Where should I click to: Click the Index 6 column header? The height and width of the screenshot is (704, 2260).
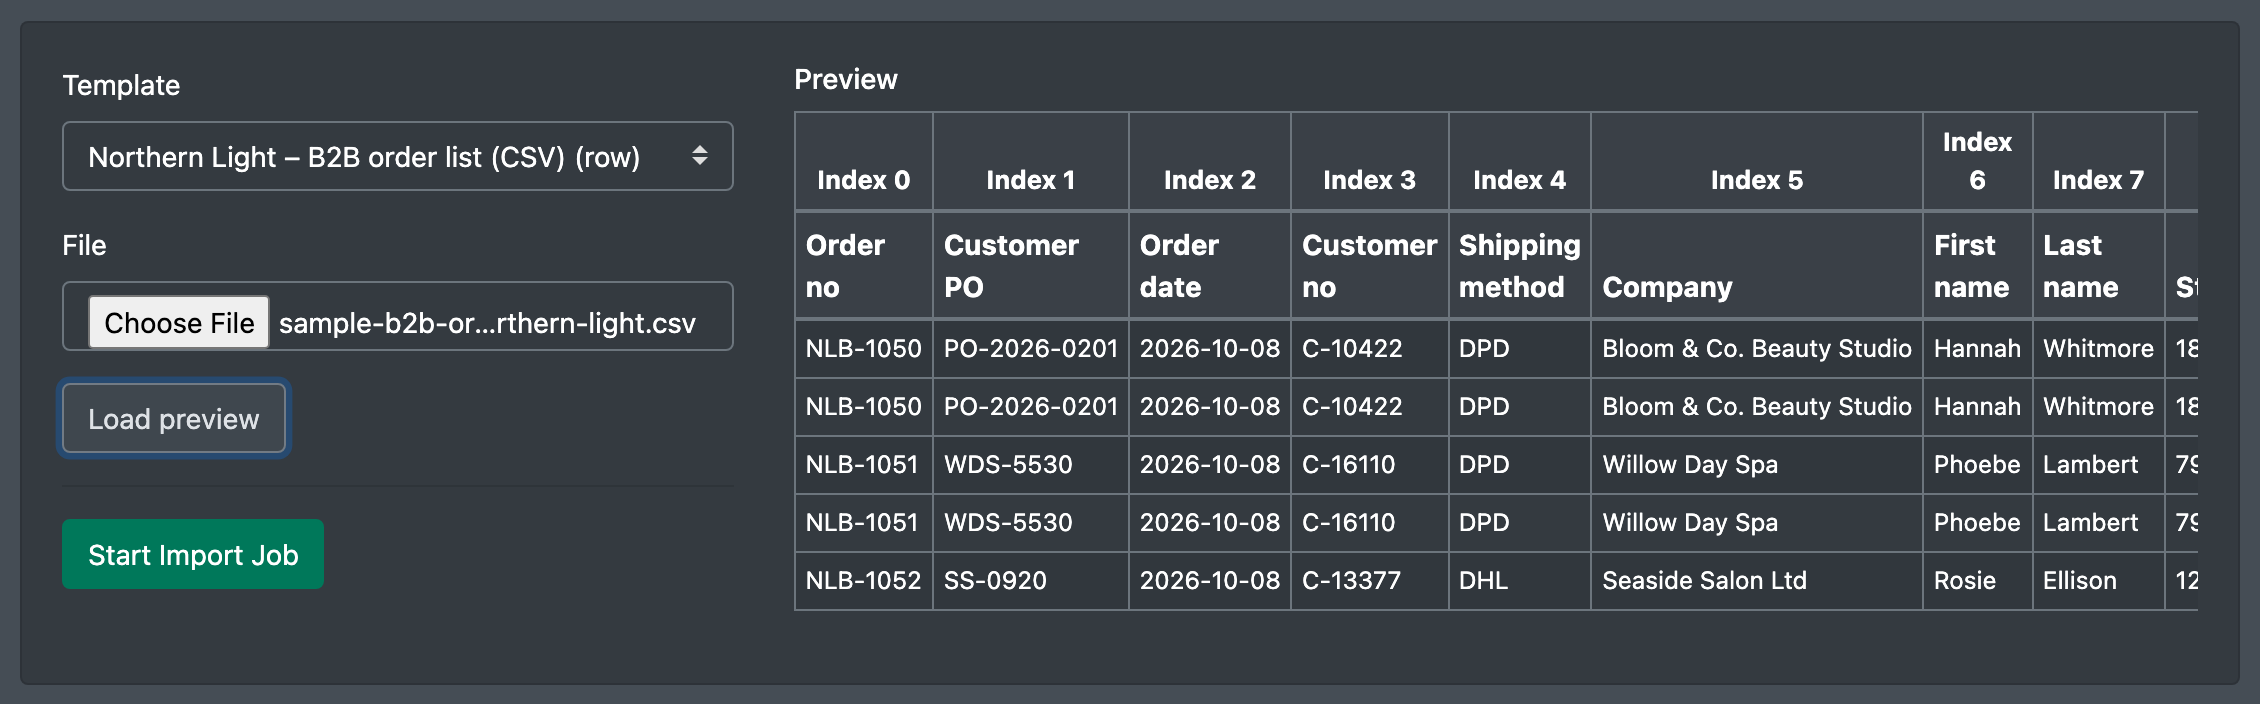[x=1978, y=161]
